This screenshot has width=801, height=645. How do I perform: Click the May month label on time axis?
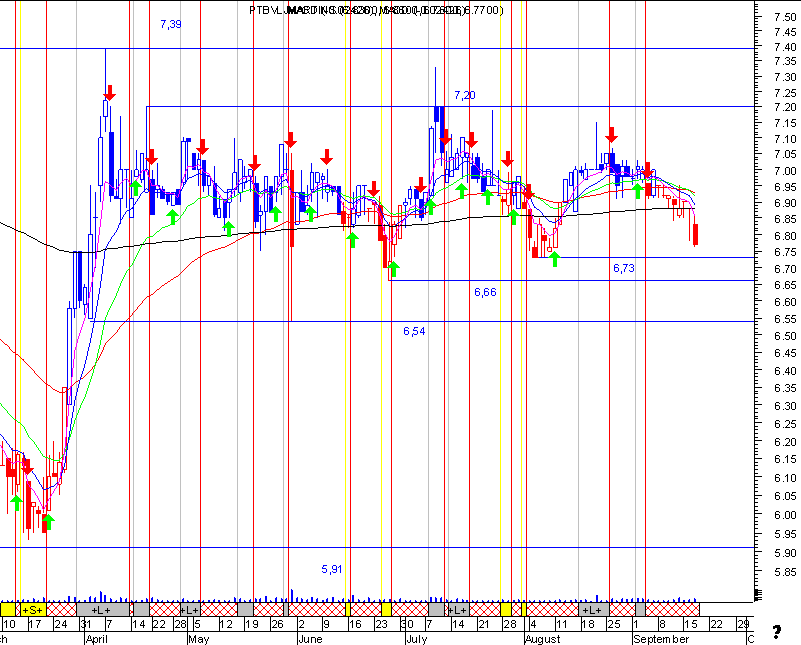click(199, 639)
